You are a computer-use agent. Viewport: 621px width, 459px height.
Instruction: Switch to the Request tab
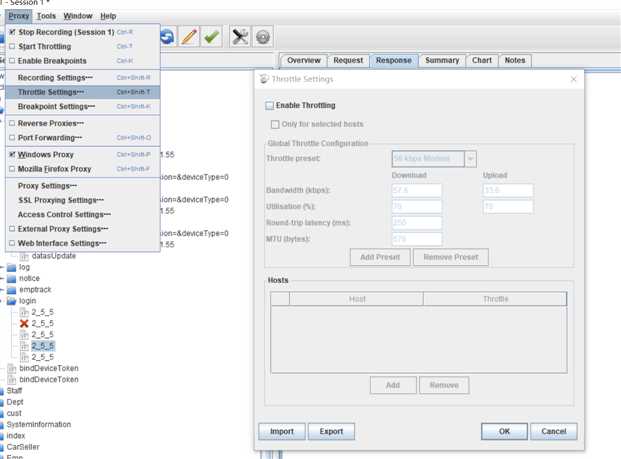coord(348,60)
